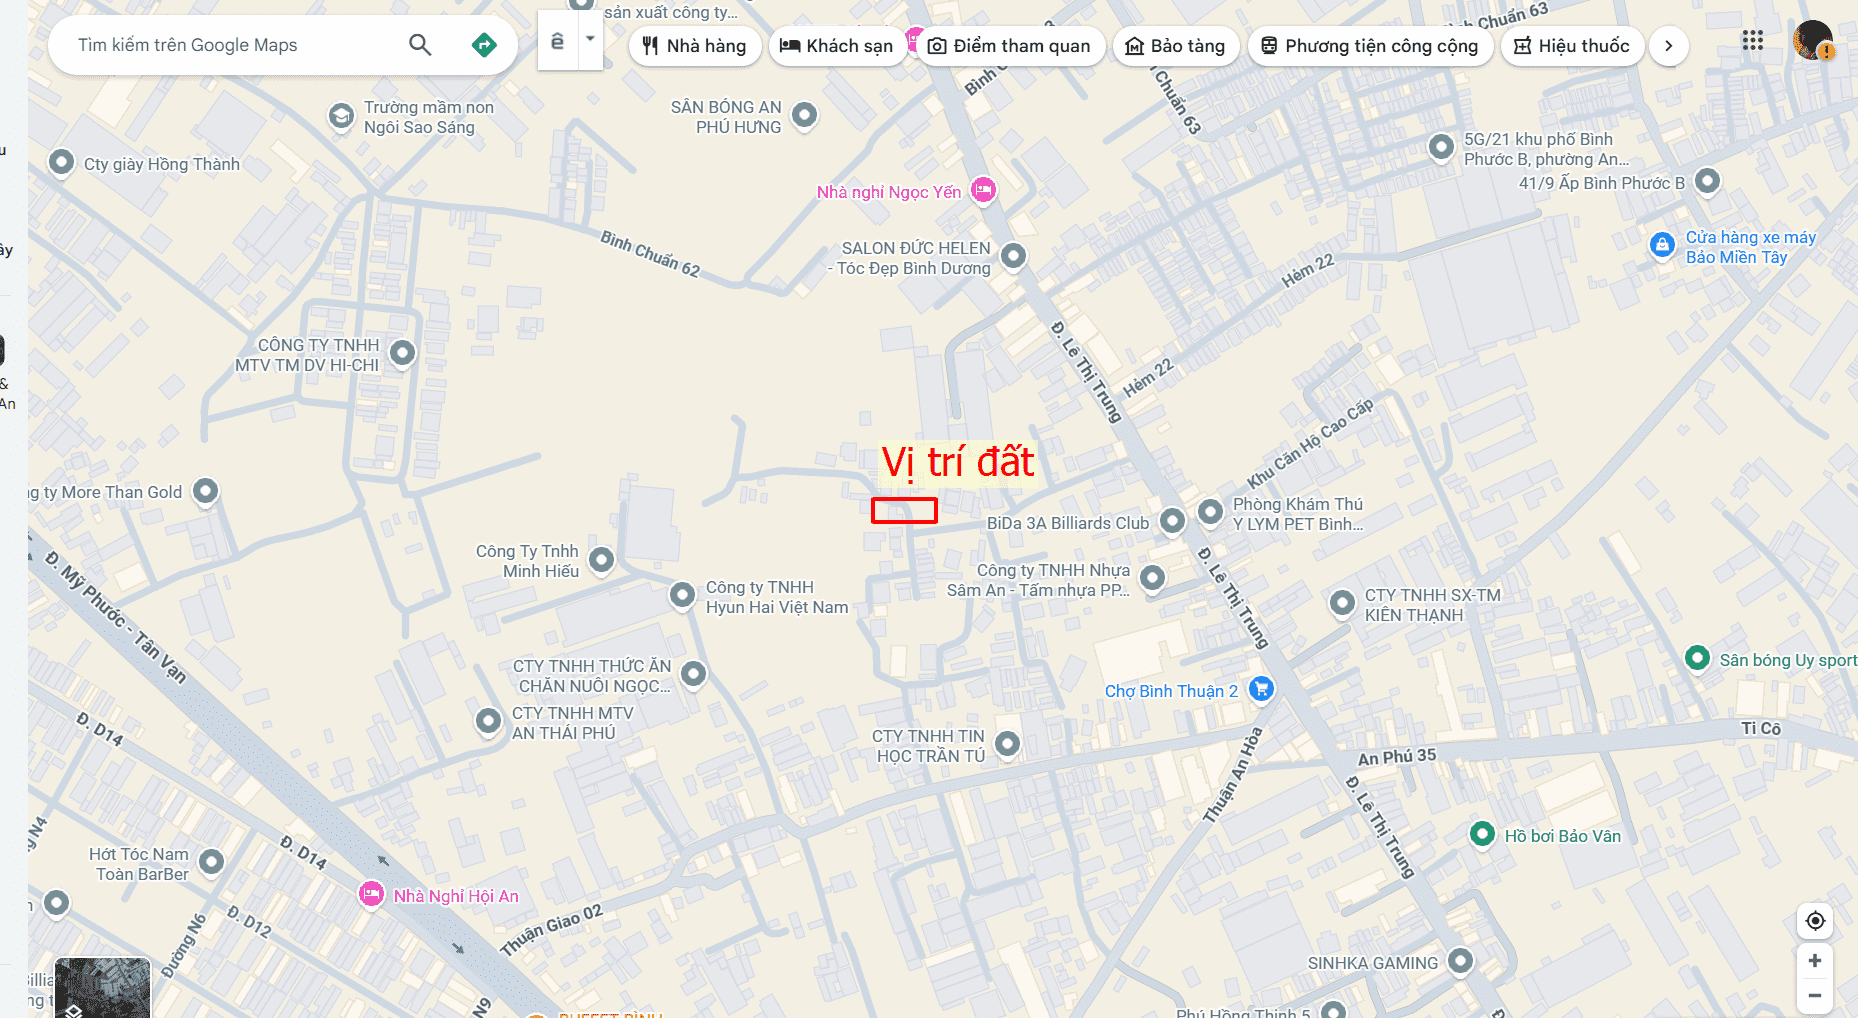This screenshot has width=1858, height=1018.
Task: Select the Bảo tàng chip
Action: tap(1176, 46)
